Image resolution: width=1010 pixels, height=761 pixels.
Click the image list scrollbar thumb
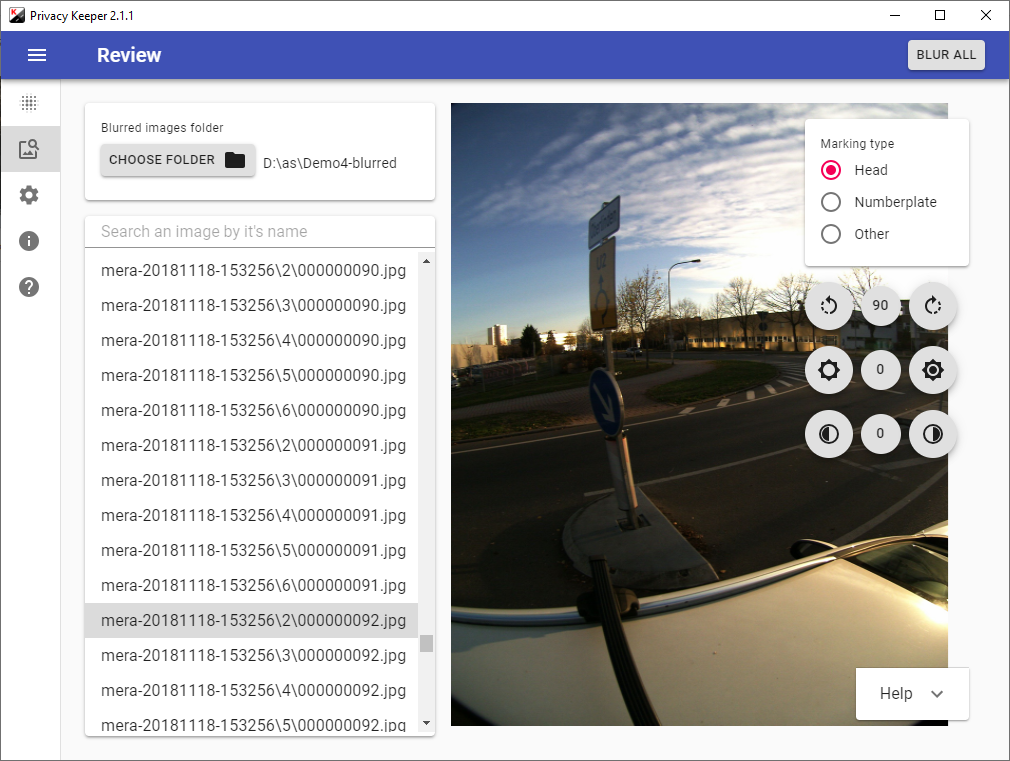[x=426, y=643]
